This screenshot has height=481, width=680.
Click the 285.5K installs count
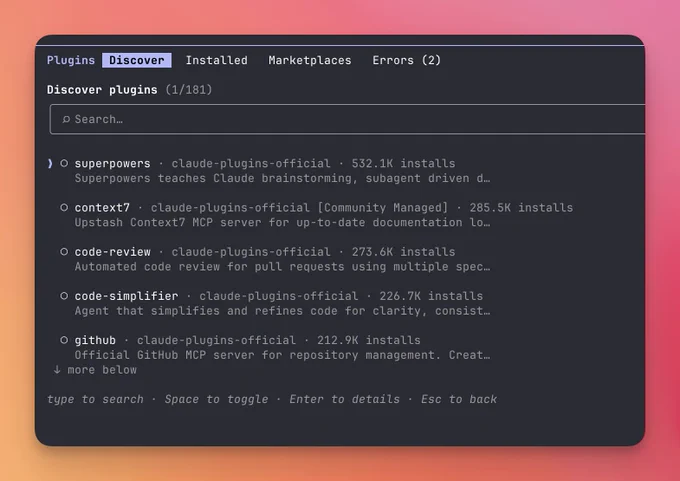coord(521,208)
